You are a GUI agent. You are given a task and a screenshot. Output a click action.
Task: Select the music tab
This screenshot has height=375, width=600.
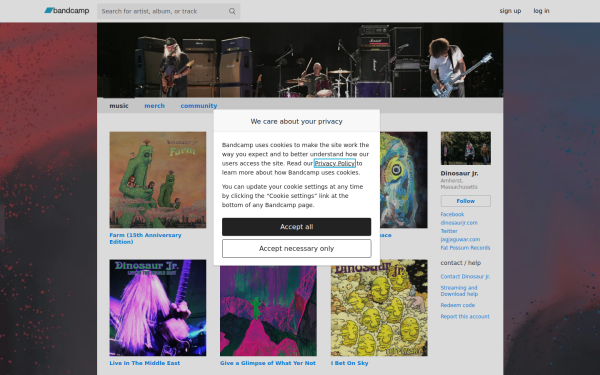[119, 106]
